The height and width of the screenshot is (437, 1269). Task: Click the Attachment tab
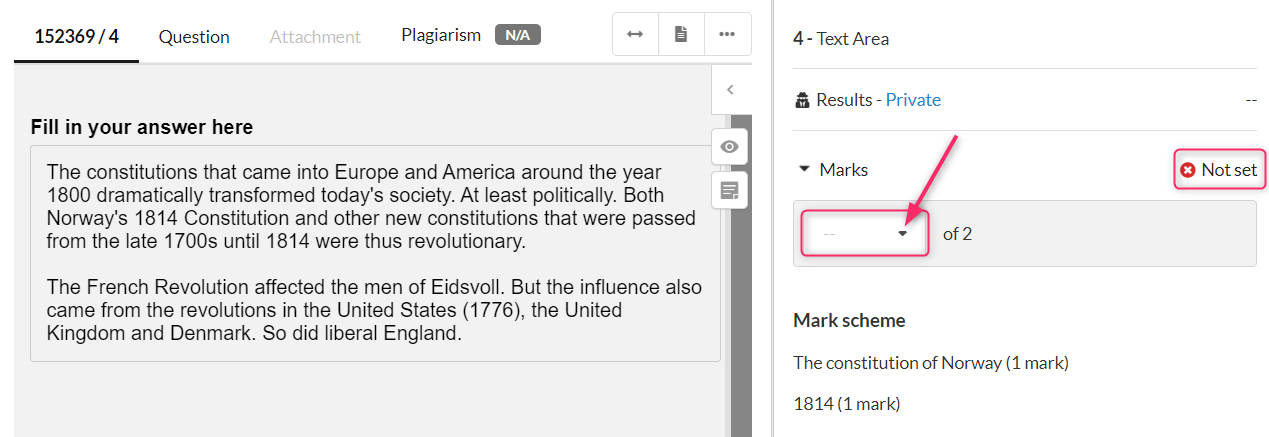pos(315,37)
